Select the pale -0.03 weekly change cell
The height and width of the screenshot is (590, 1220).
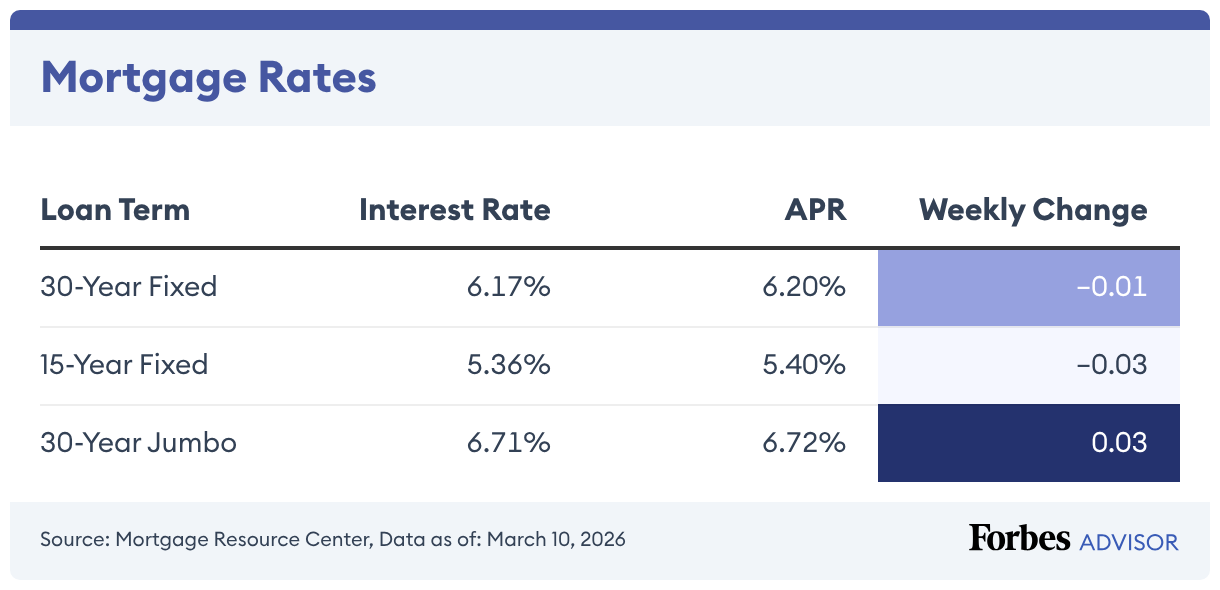tap(1028, 365)
